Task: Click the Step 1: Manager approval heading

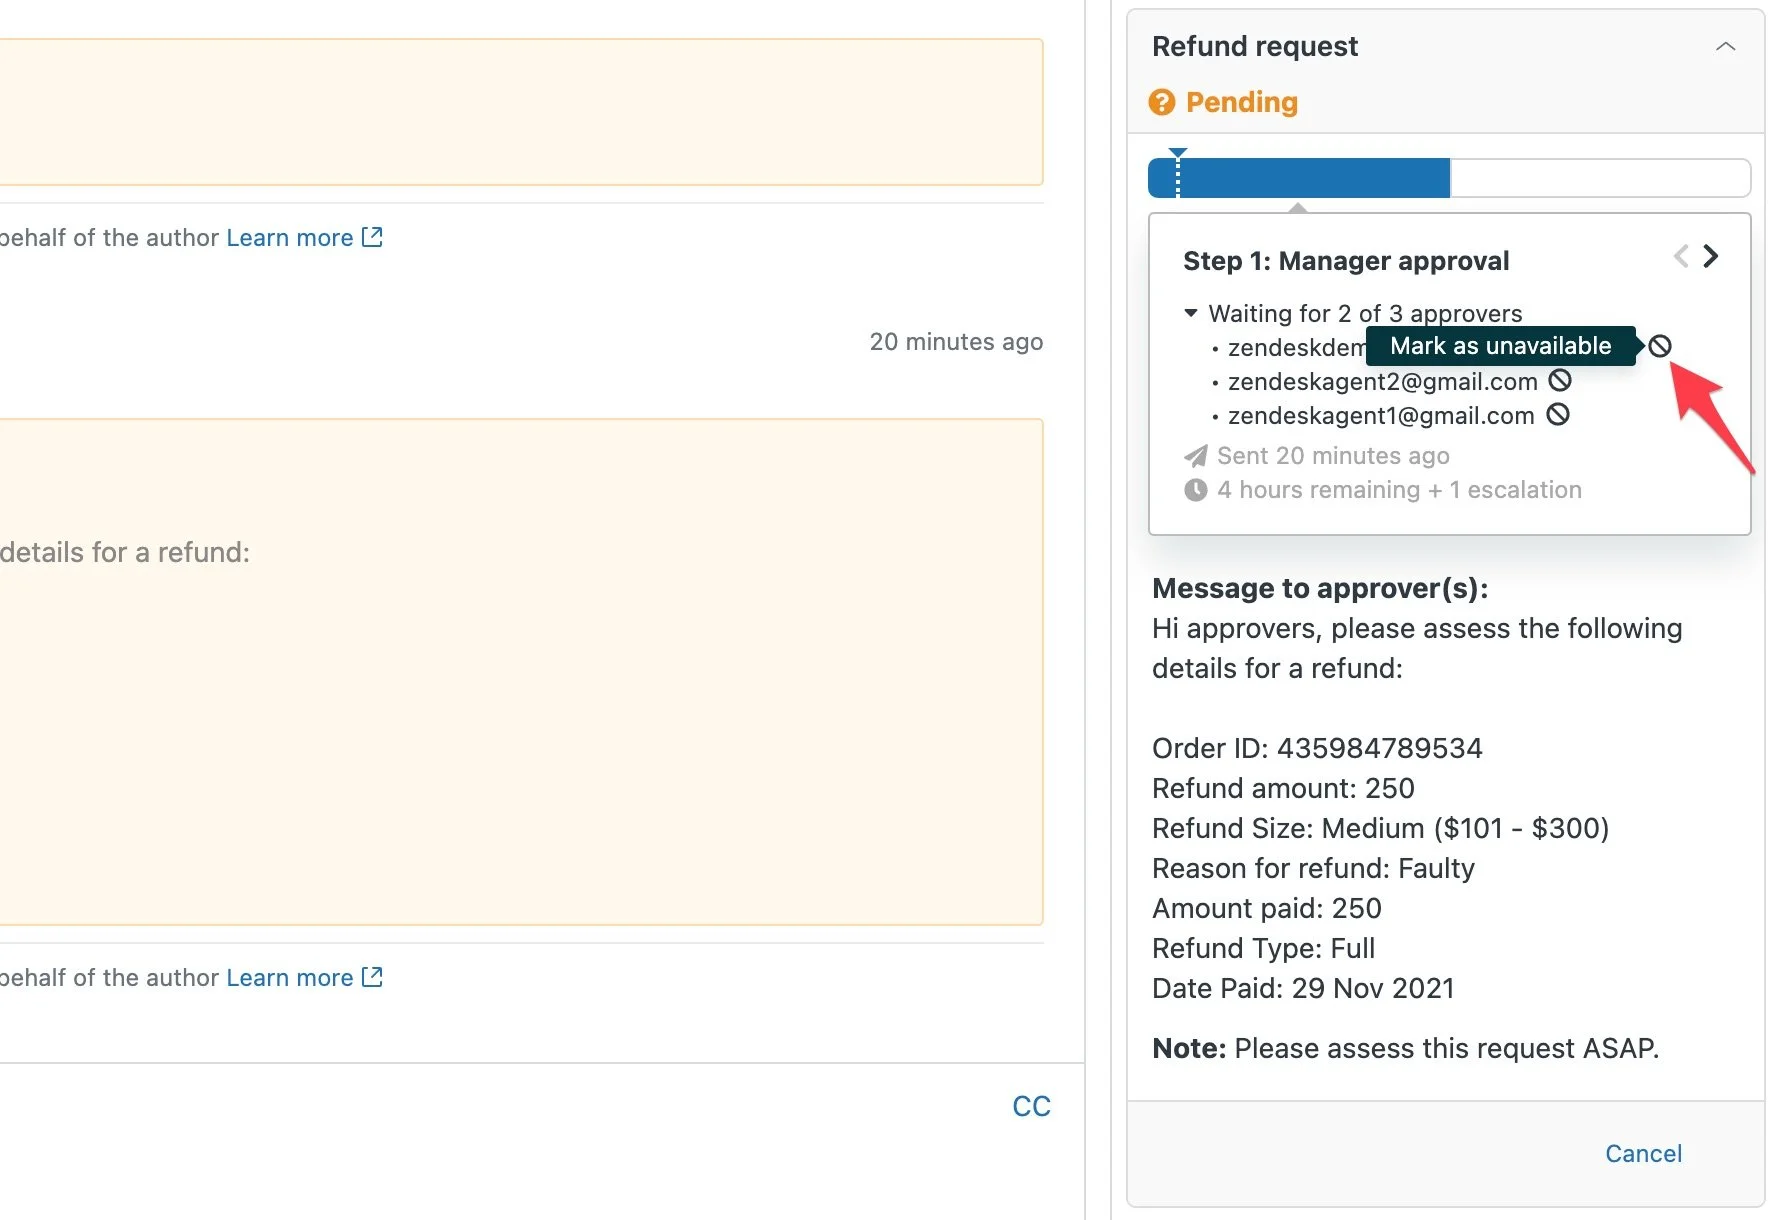Action: pos(1346,261)
